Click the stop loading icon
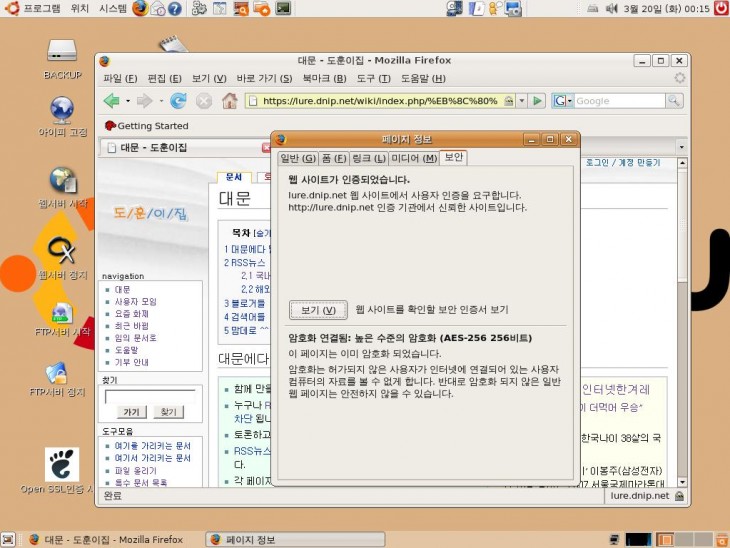Viewport: 730px width, 548px height. [x=203, y=101]
